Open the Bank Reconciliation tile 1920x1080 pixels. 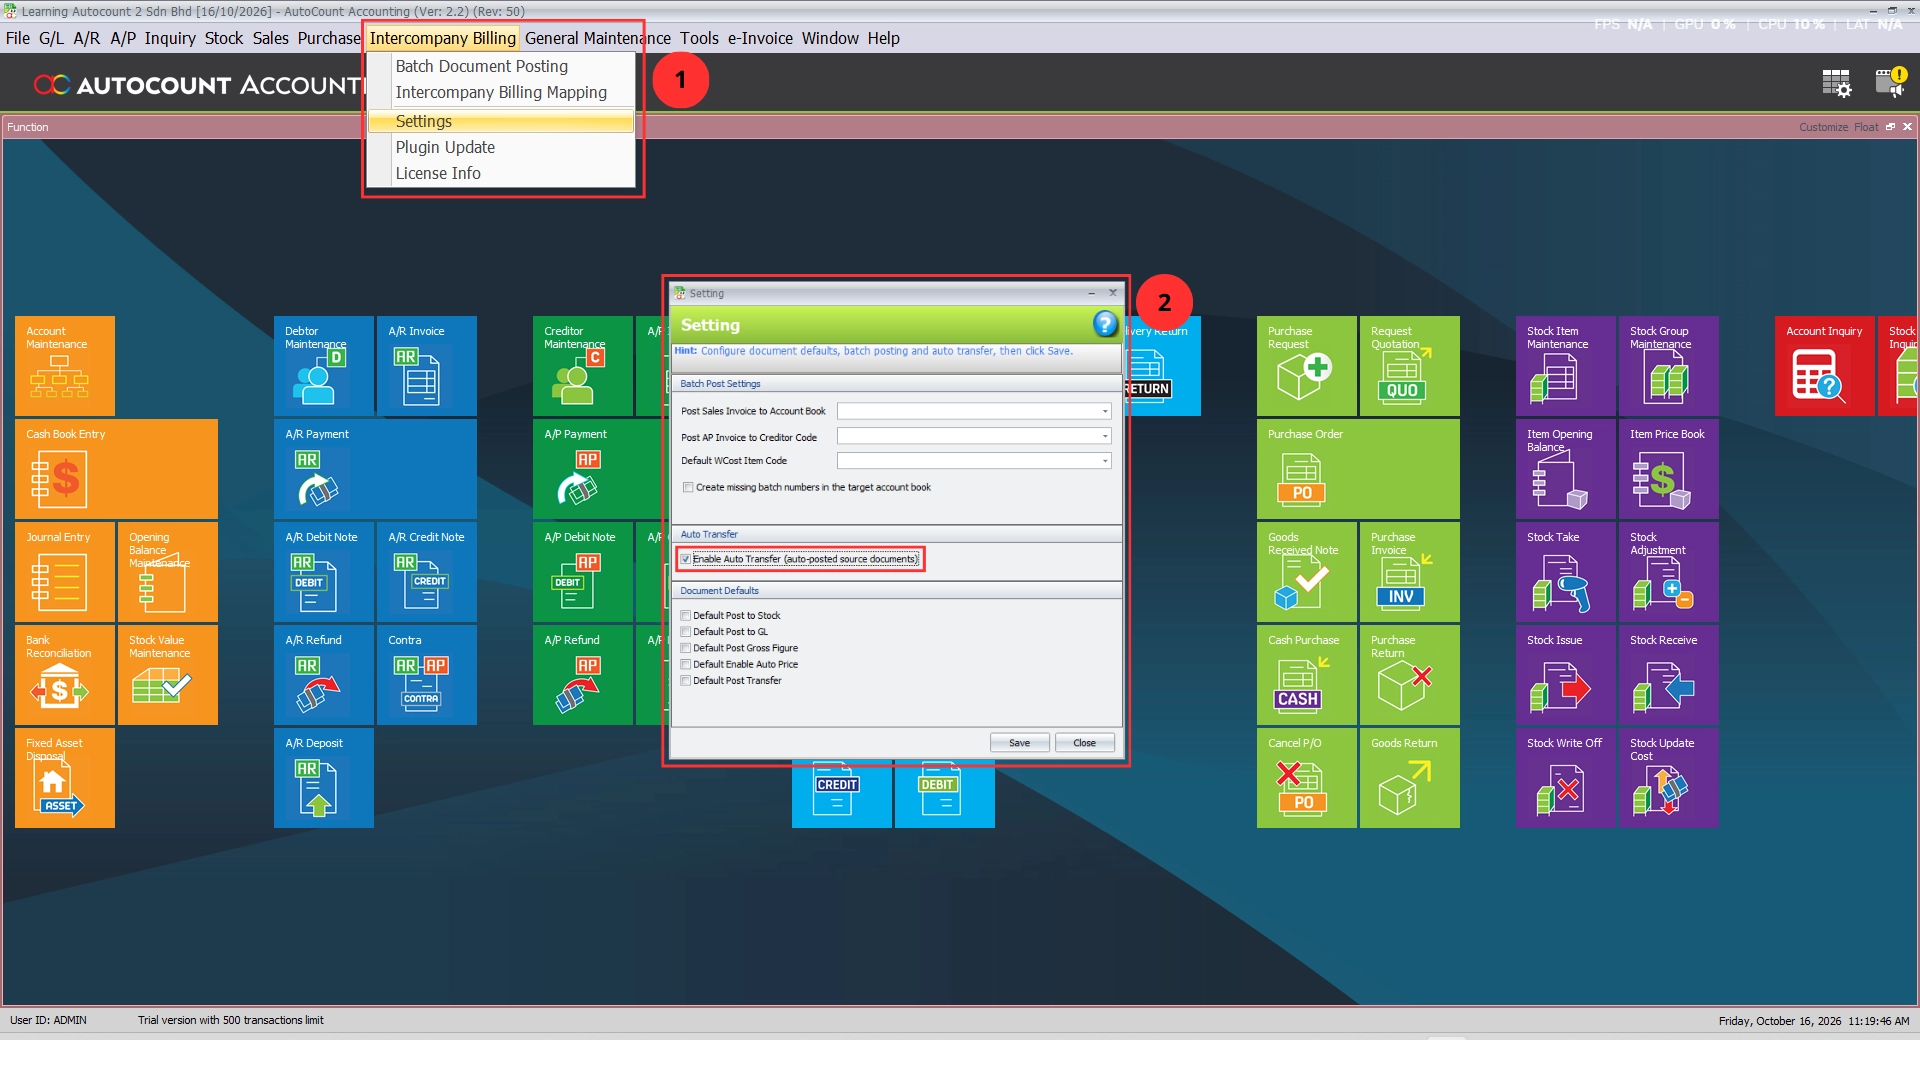click(65, 675)
